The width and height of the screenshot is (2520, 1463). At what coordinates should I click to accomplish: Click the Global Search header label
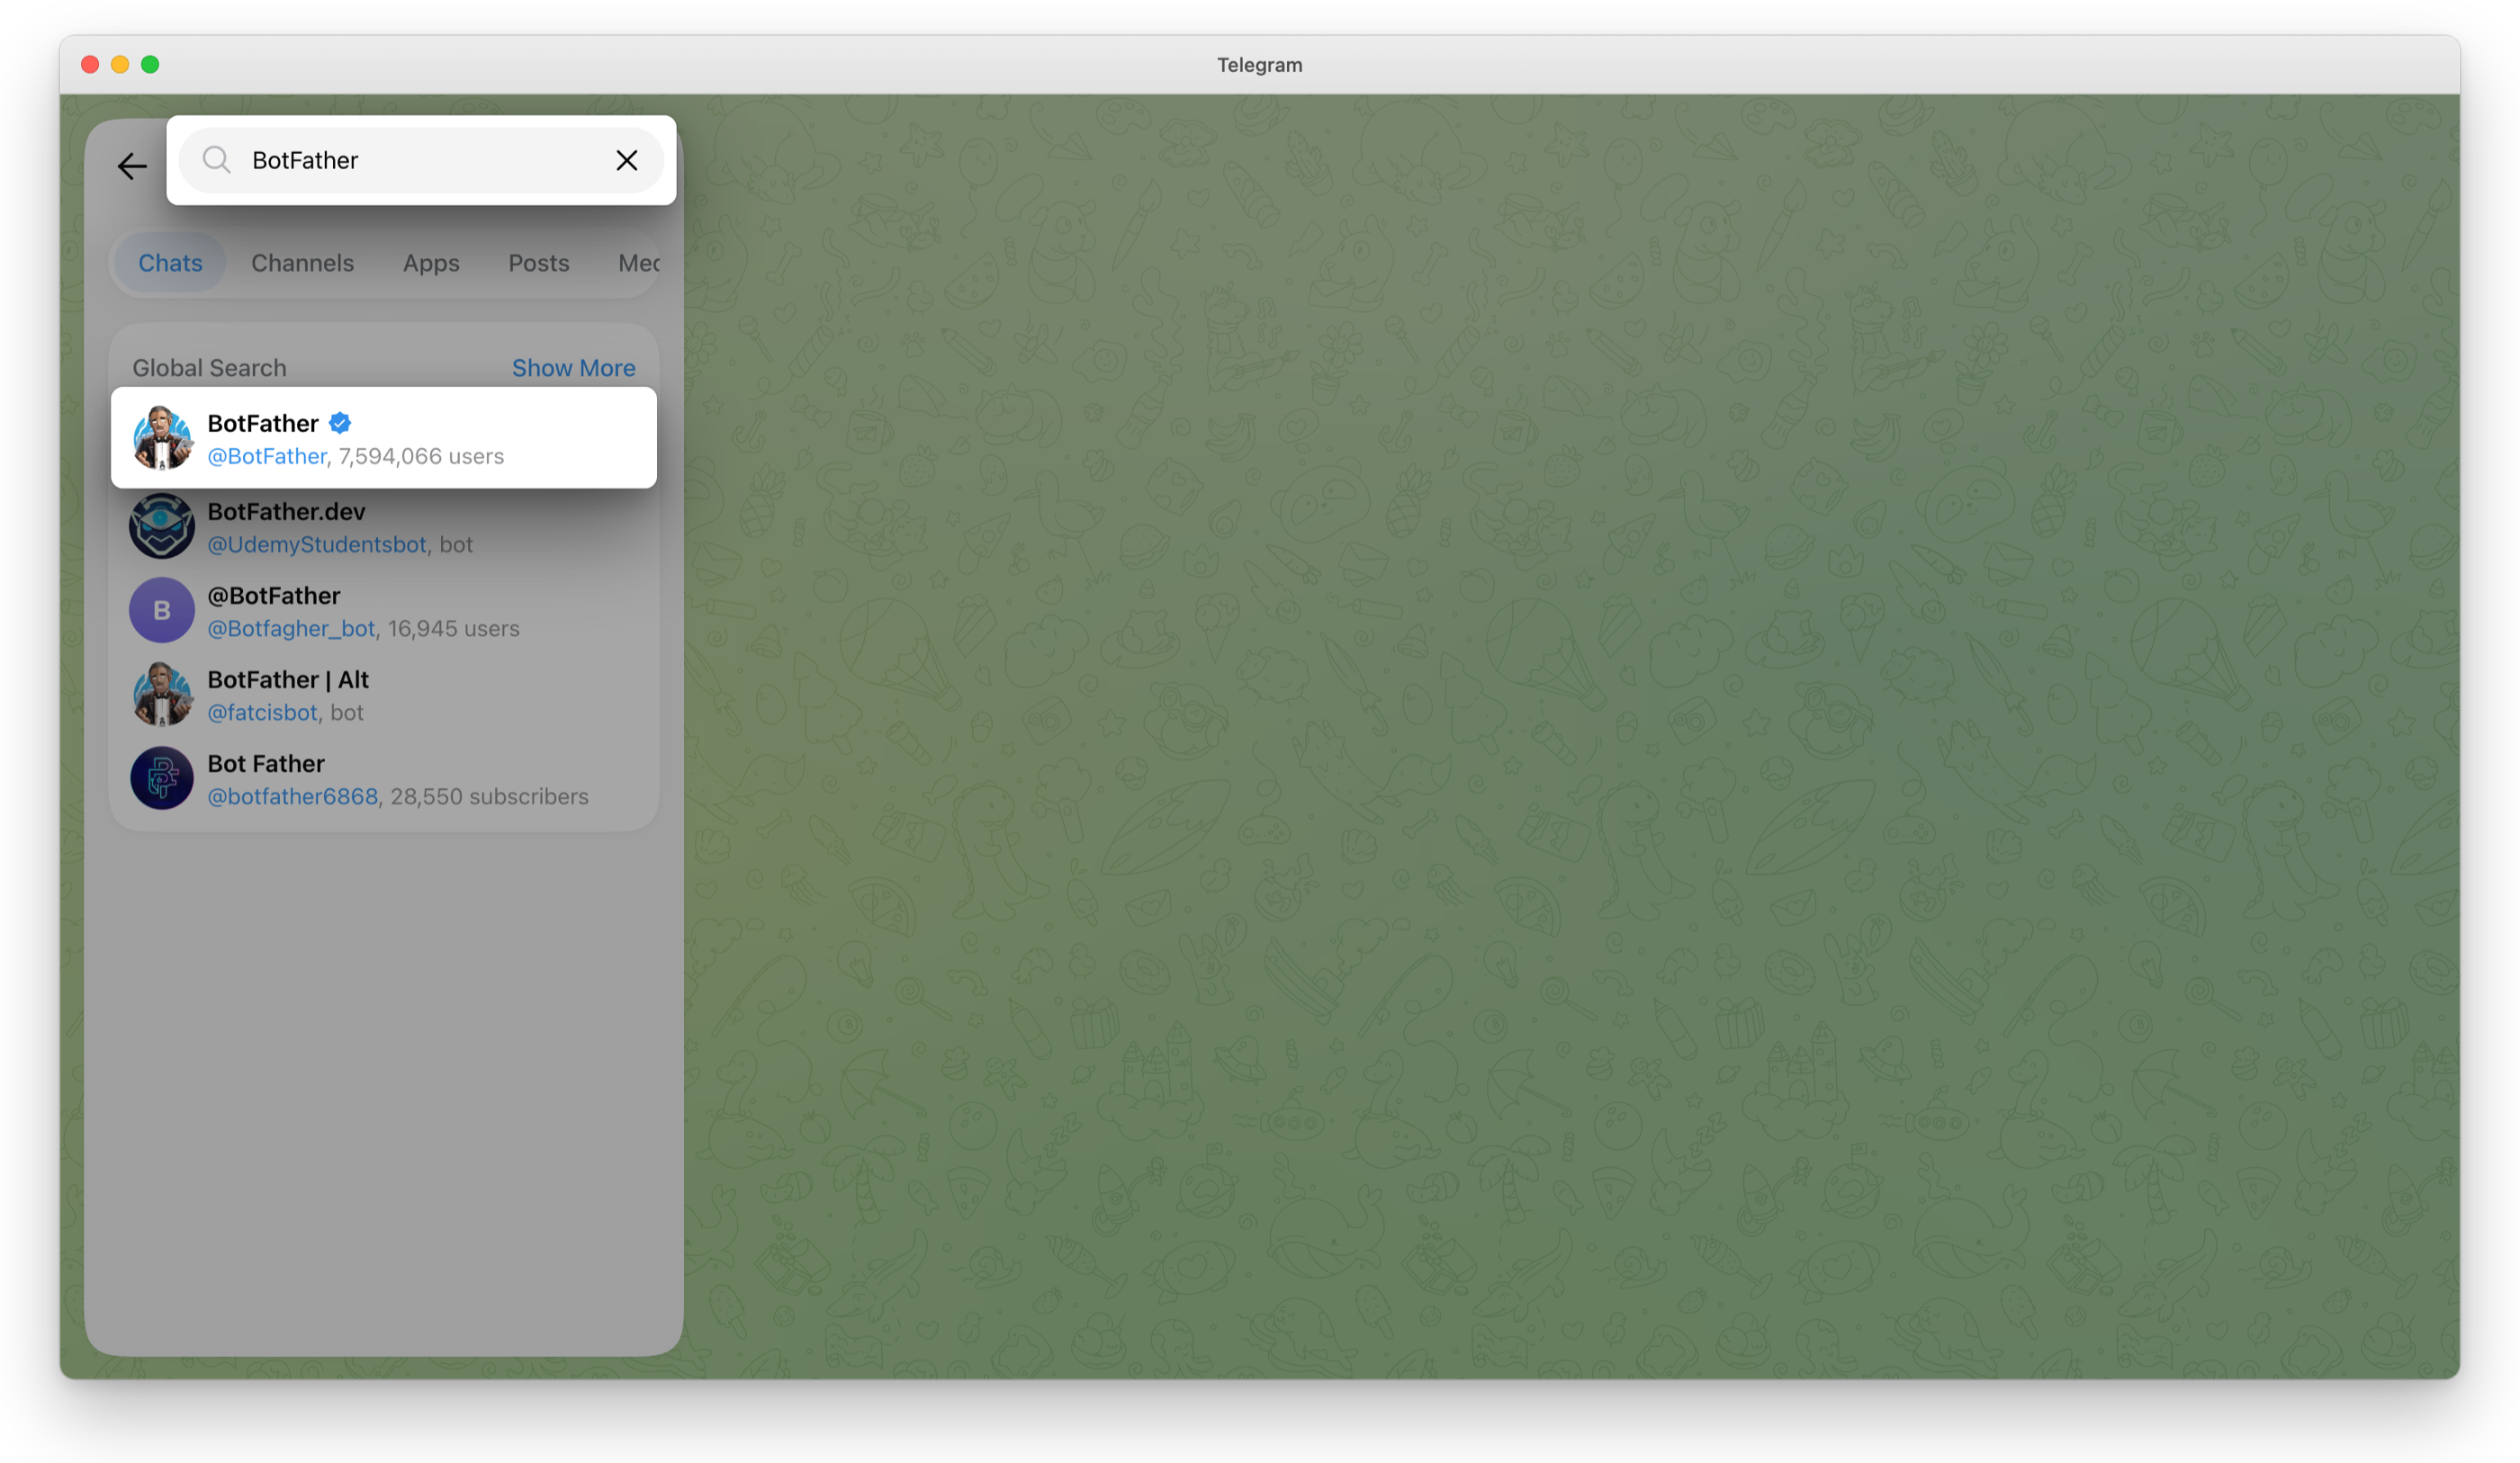(209, 368)
